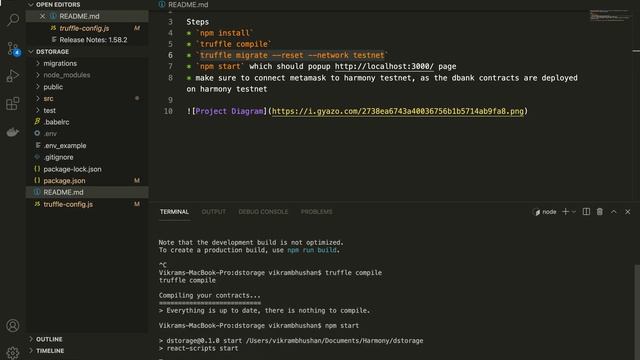Open the Run and Debug view

[x=13, y=76]
